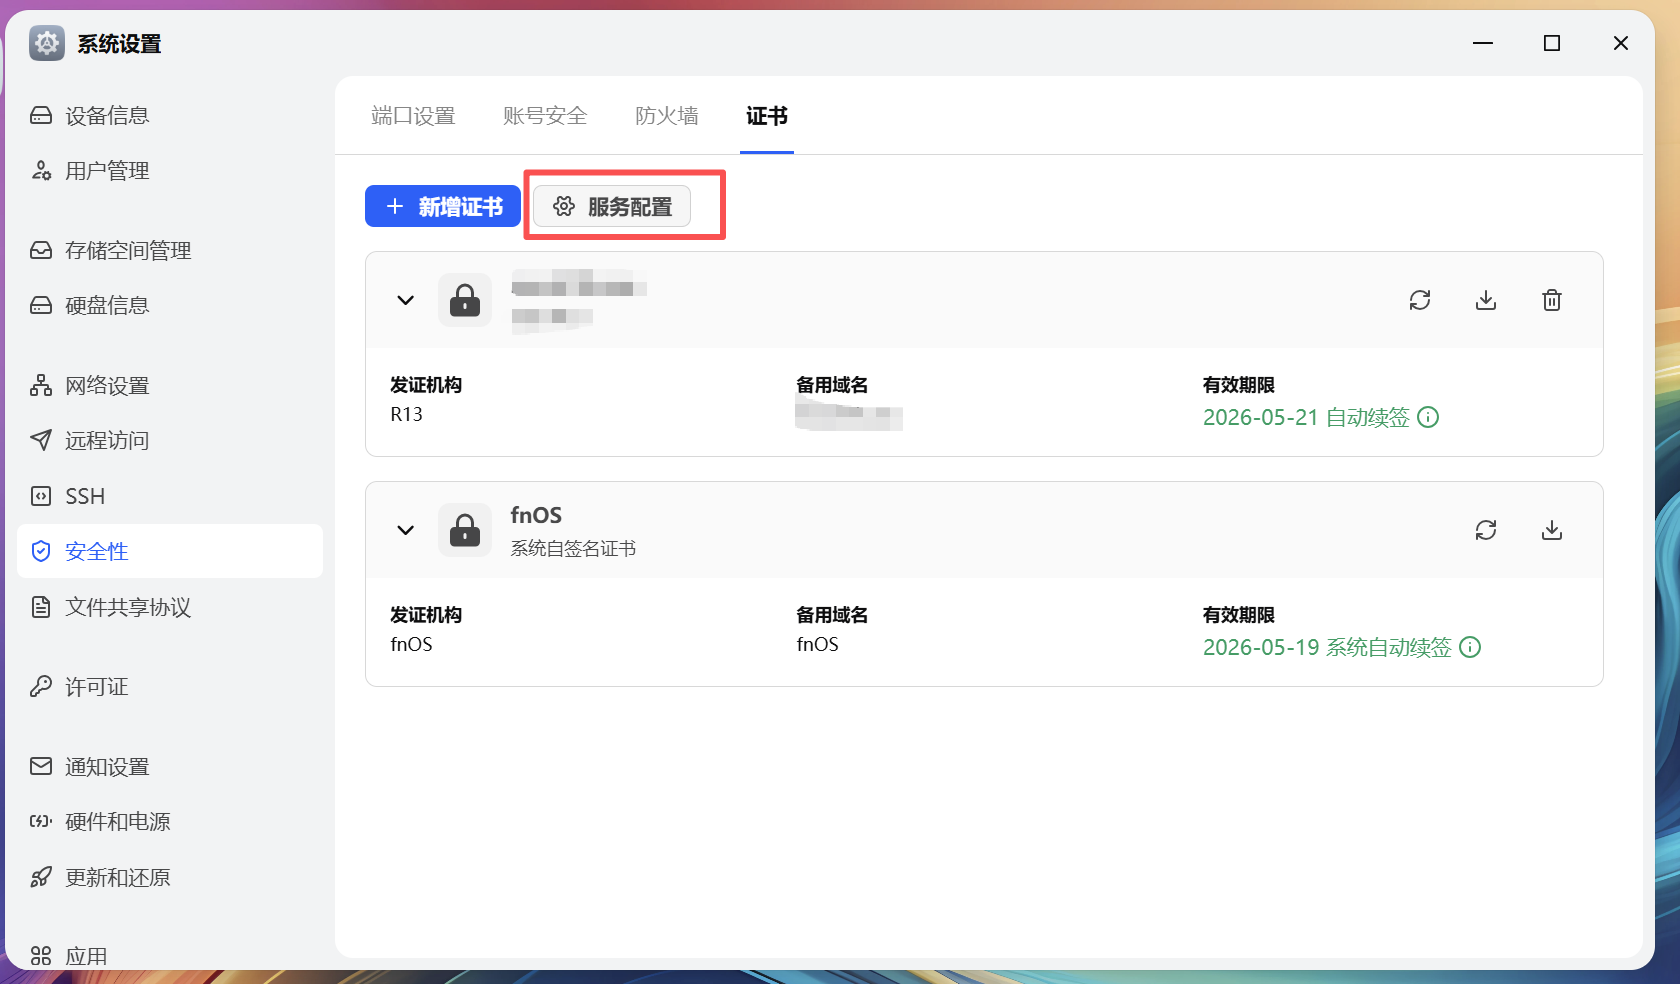Click info icon next to 自动续签

[1429, 417]
